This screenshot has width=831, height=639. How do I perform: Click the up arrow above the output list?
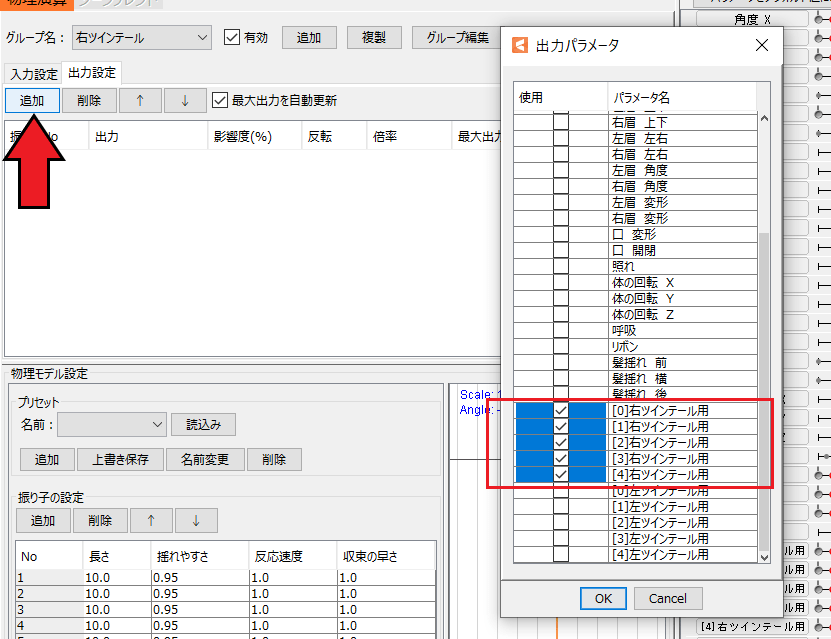(x=140, y=100)
